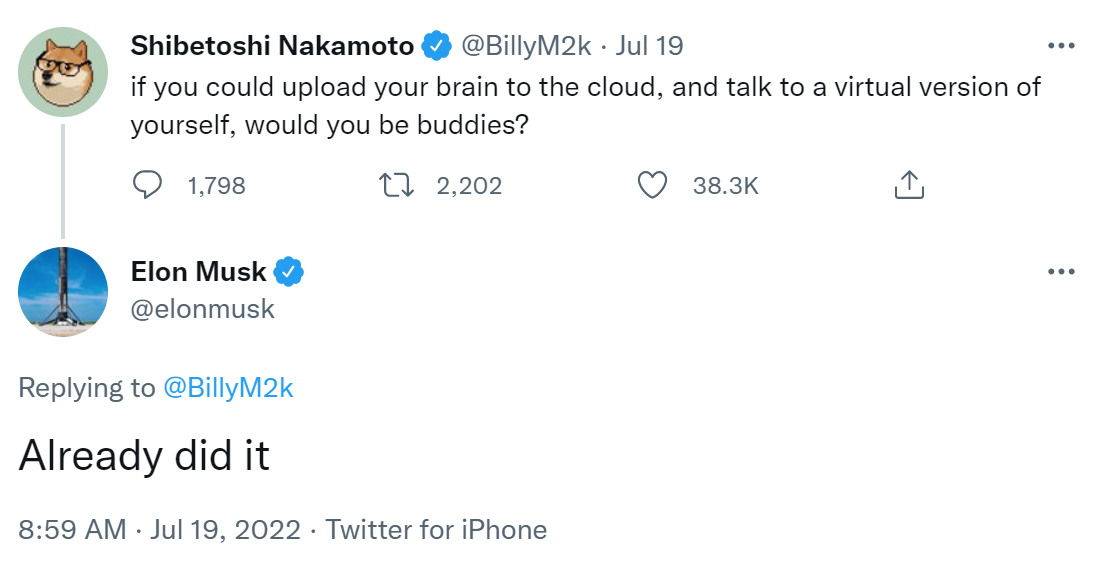Expand more options on Elon Musk's reply

pos(1060,272)
